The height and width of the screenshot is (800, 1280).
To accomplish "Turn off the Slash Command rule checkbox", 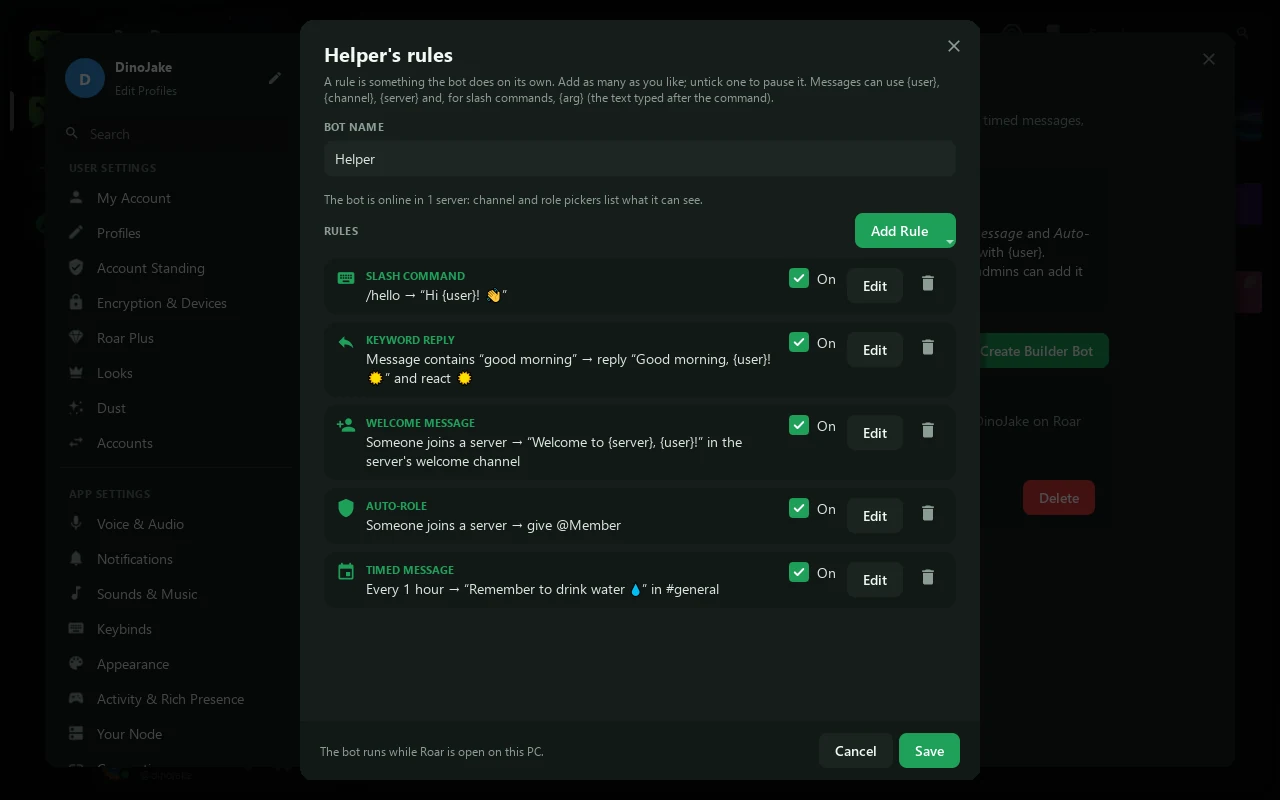I will [799, 279].
